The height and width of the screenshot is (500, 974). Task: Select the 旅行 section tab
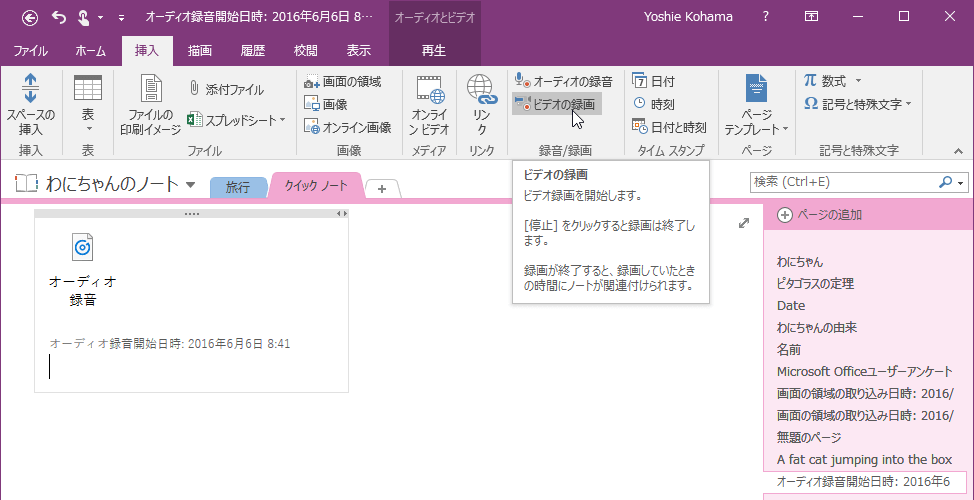238,188
